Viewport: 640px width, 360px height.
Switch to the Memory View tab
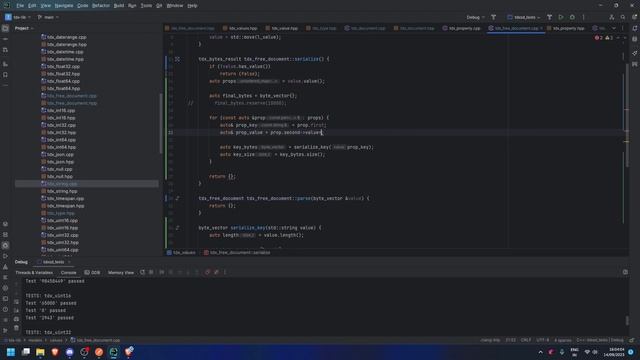click(x=121, y=273)
